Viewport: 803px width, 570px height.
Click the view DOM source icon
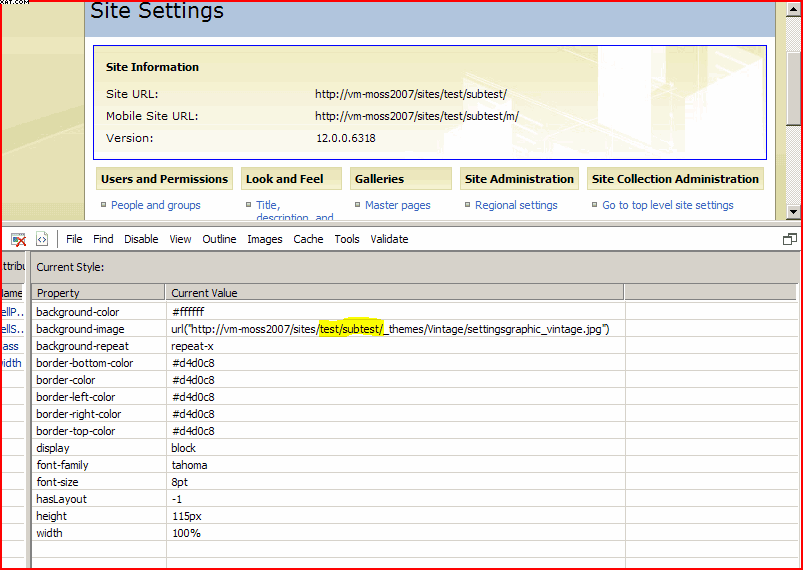click(x=42, y=239)
